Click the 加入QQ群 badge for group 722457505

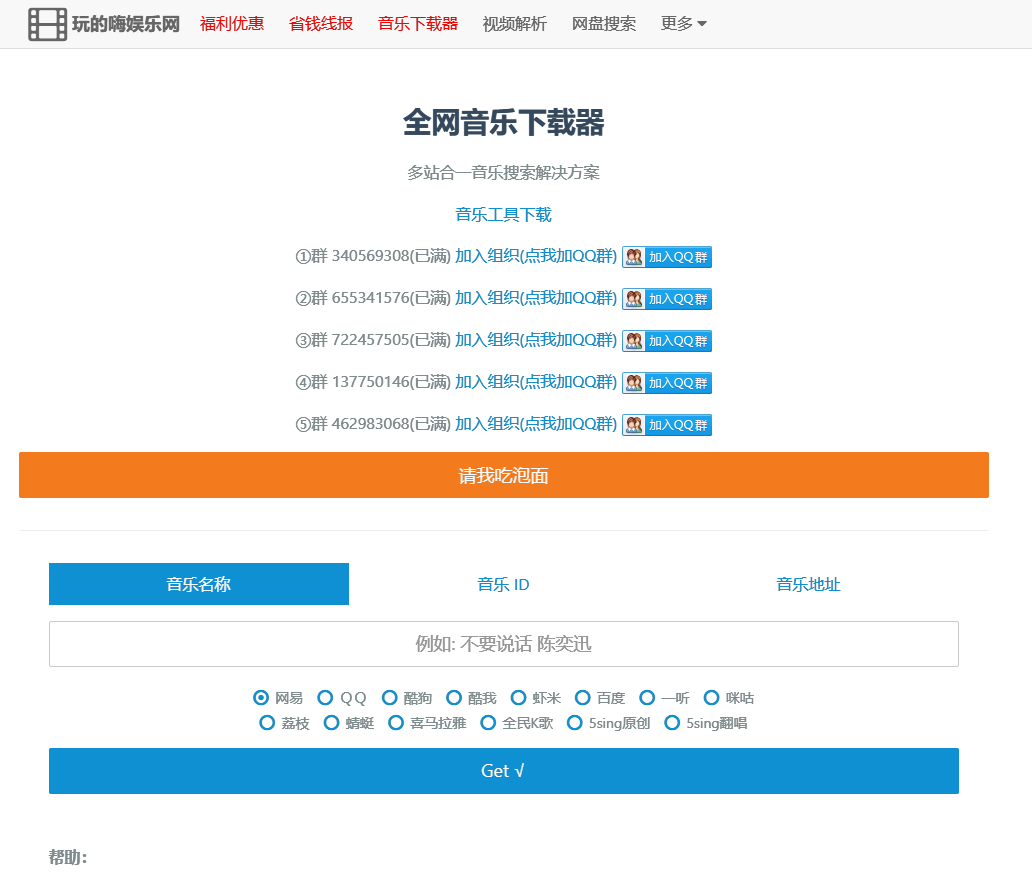[x=667, y=341]
